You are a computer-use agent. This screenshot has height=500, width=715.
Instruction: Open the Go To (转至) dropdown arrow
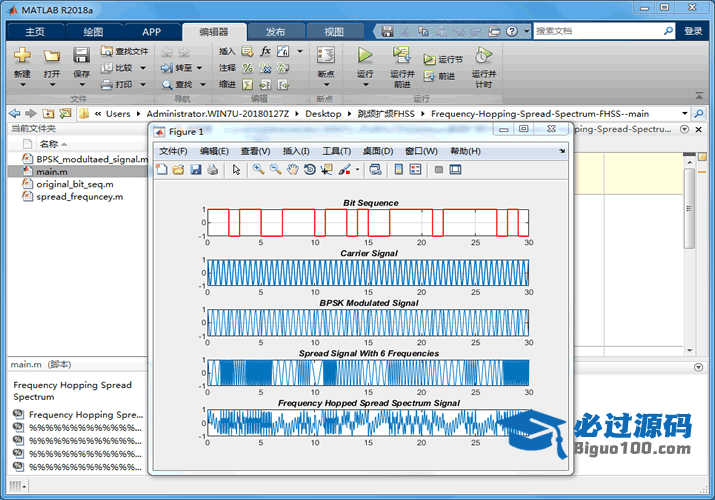coord(199,68)
